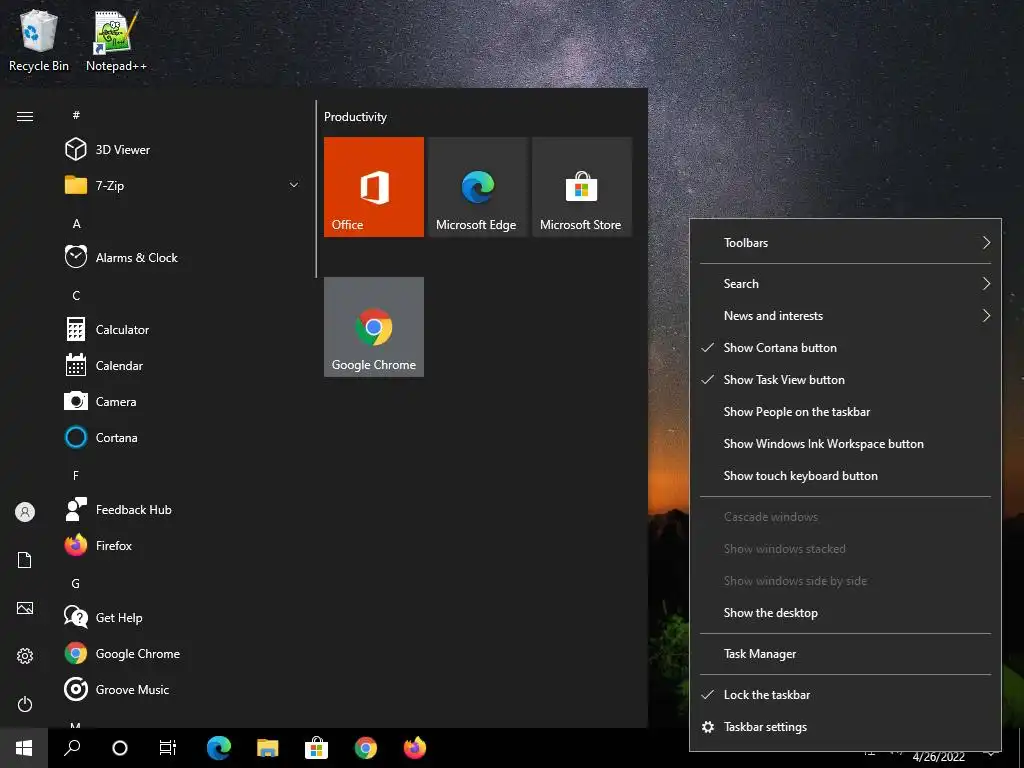Screen dimensions: 1024x768
Task: Open Google Chrome from taskbar
Action: tap(366, 748)
